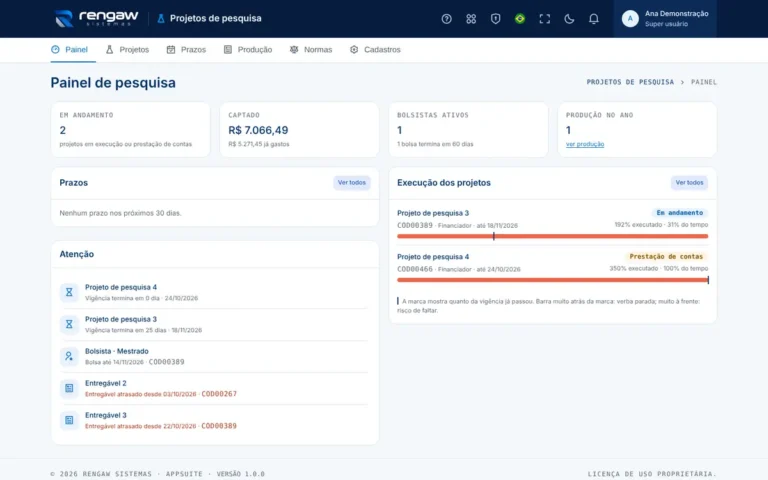Click 'PROJETOS DE PESQUISA' breadcrumb
Image resolution: width=768 pixels, height=480 pixels.
630,82
